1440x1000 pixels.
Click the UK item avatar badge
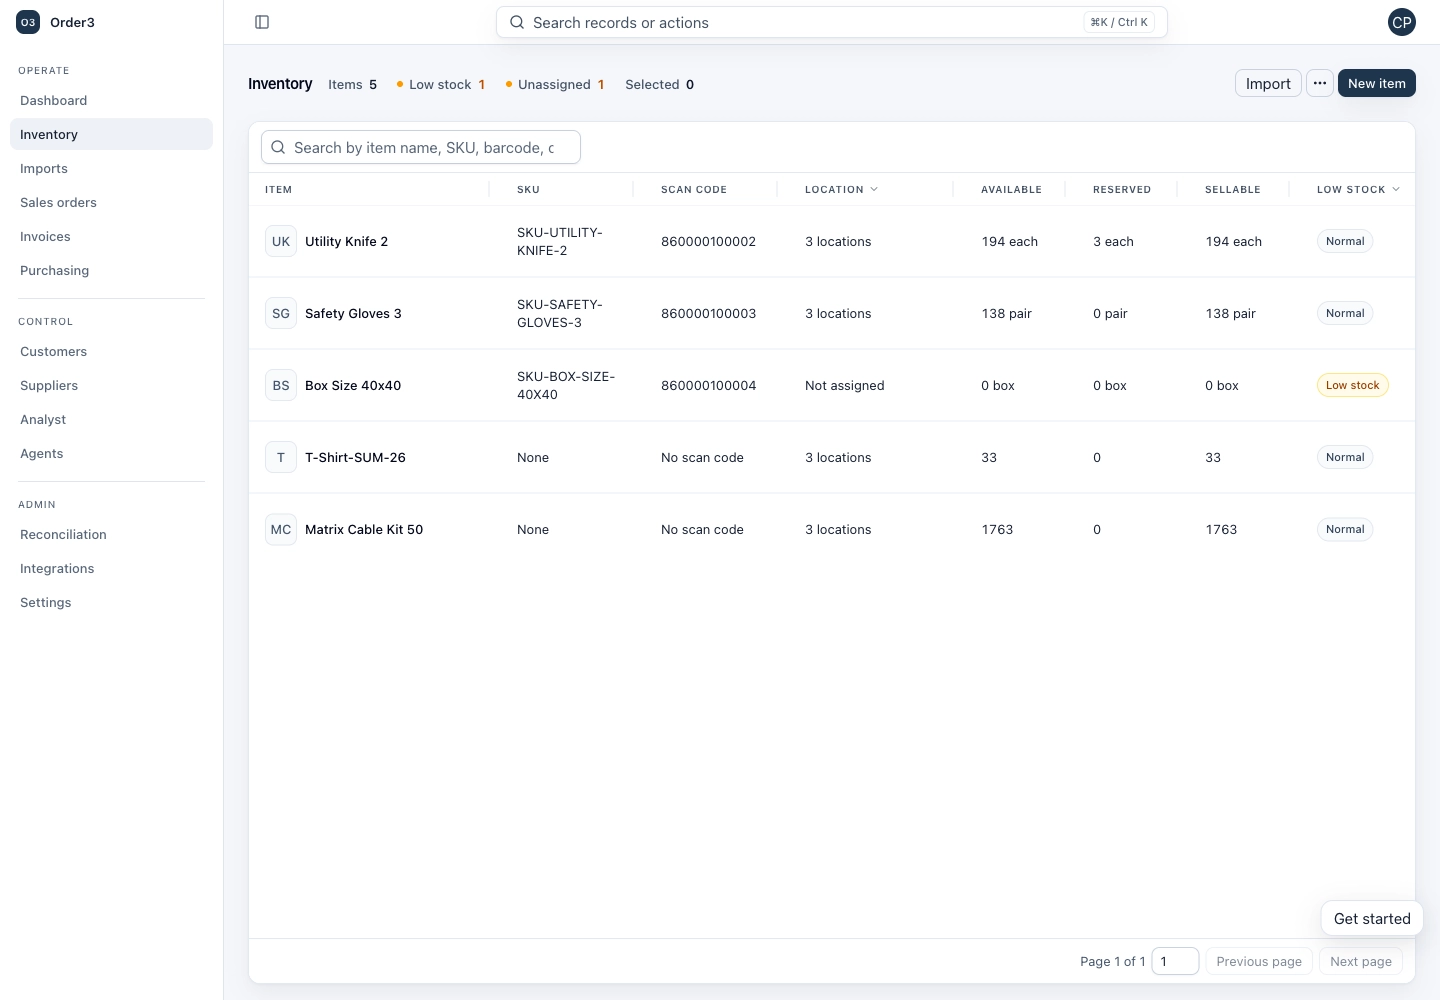pos(281,241)
